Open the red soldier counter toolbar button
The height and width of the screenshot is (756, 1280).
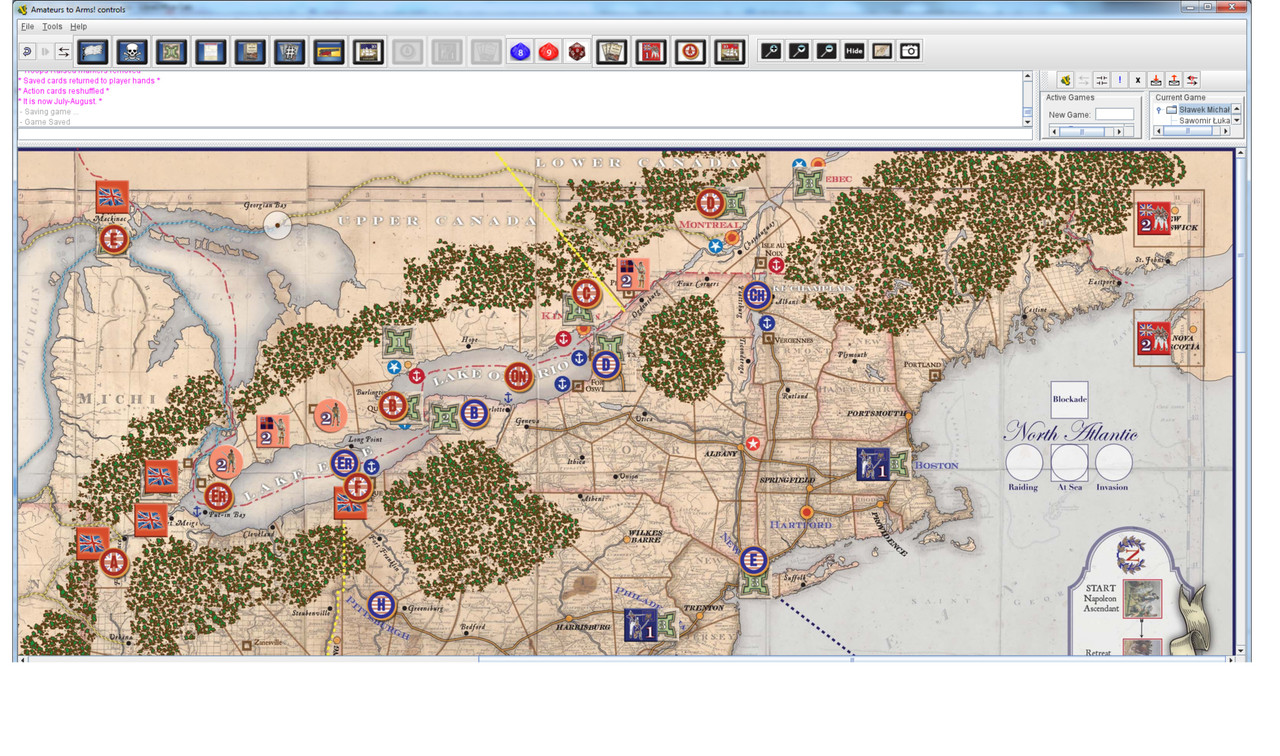pyautogui.click(x=650, y=51)
